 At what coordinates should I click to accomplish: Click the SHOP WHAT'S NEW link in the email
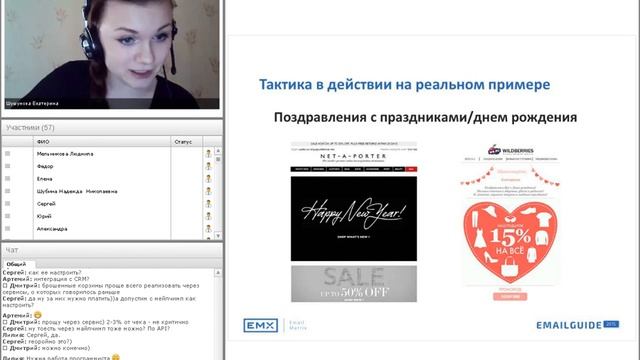[x=353, y=237]
